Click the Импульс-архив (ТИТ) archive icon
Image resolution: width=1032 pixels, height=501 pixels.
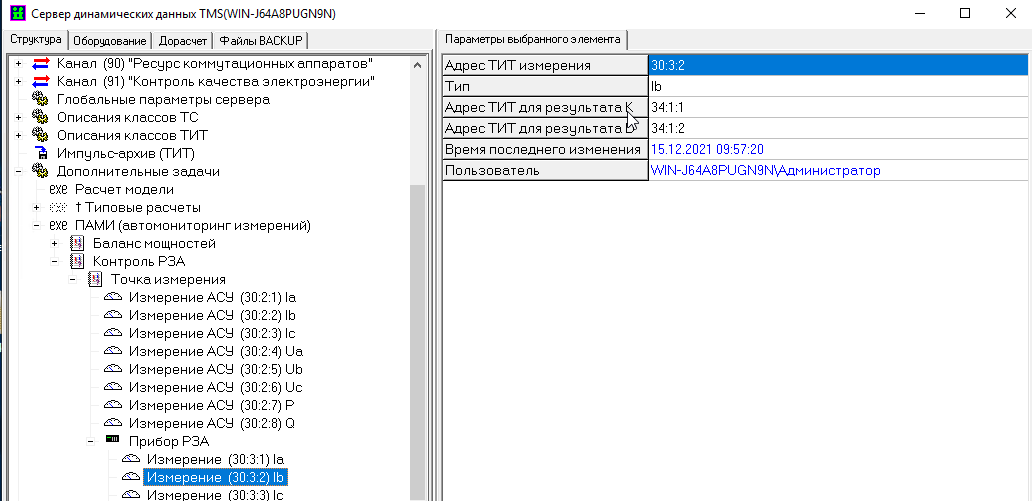pyautogui.click(x=41, y=154)
